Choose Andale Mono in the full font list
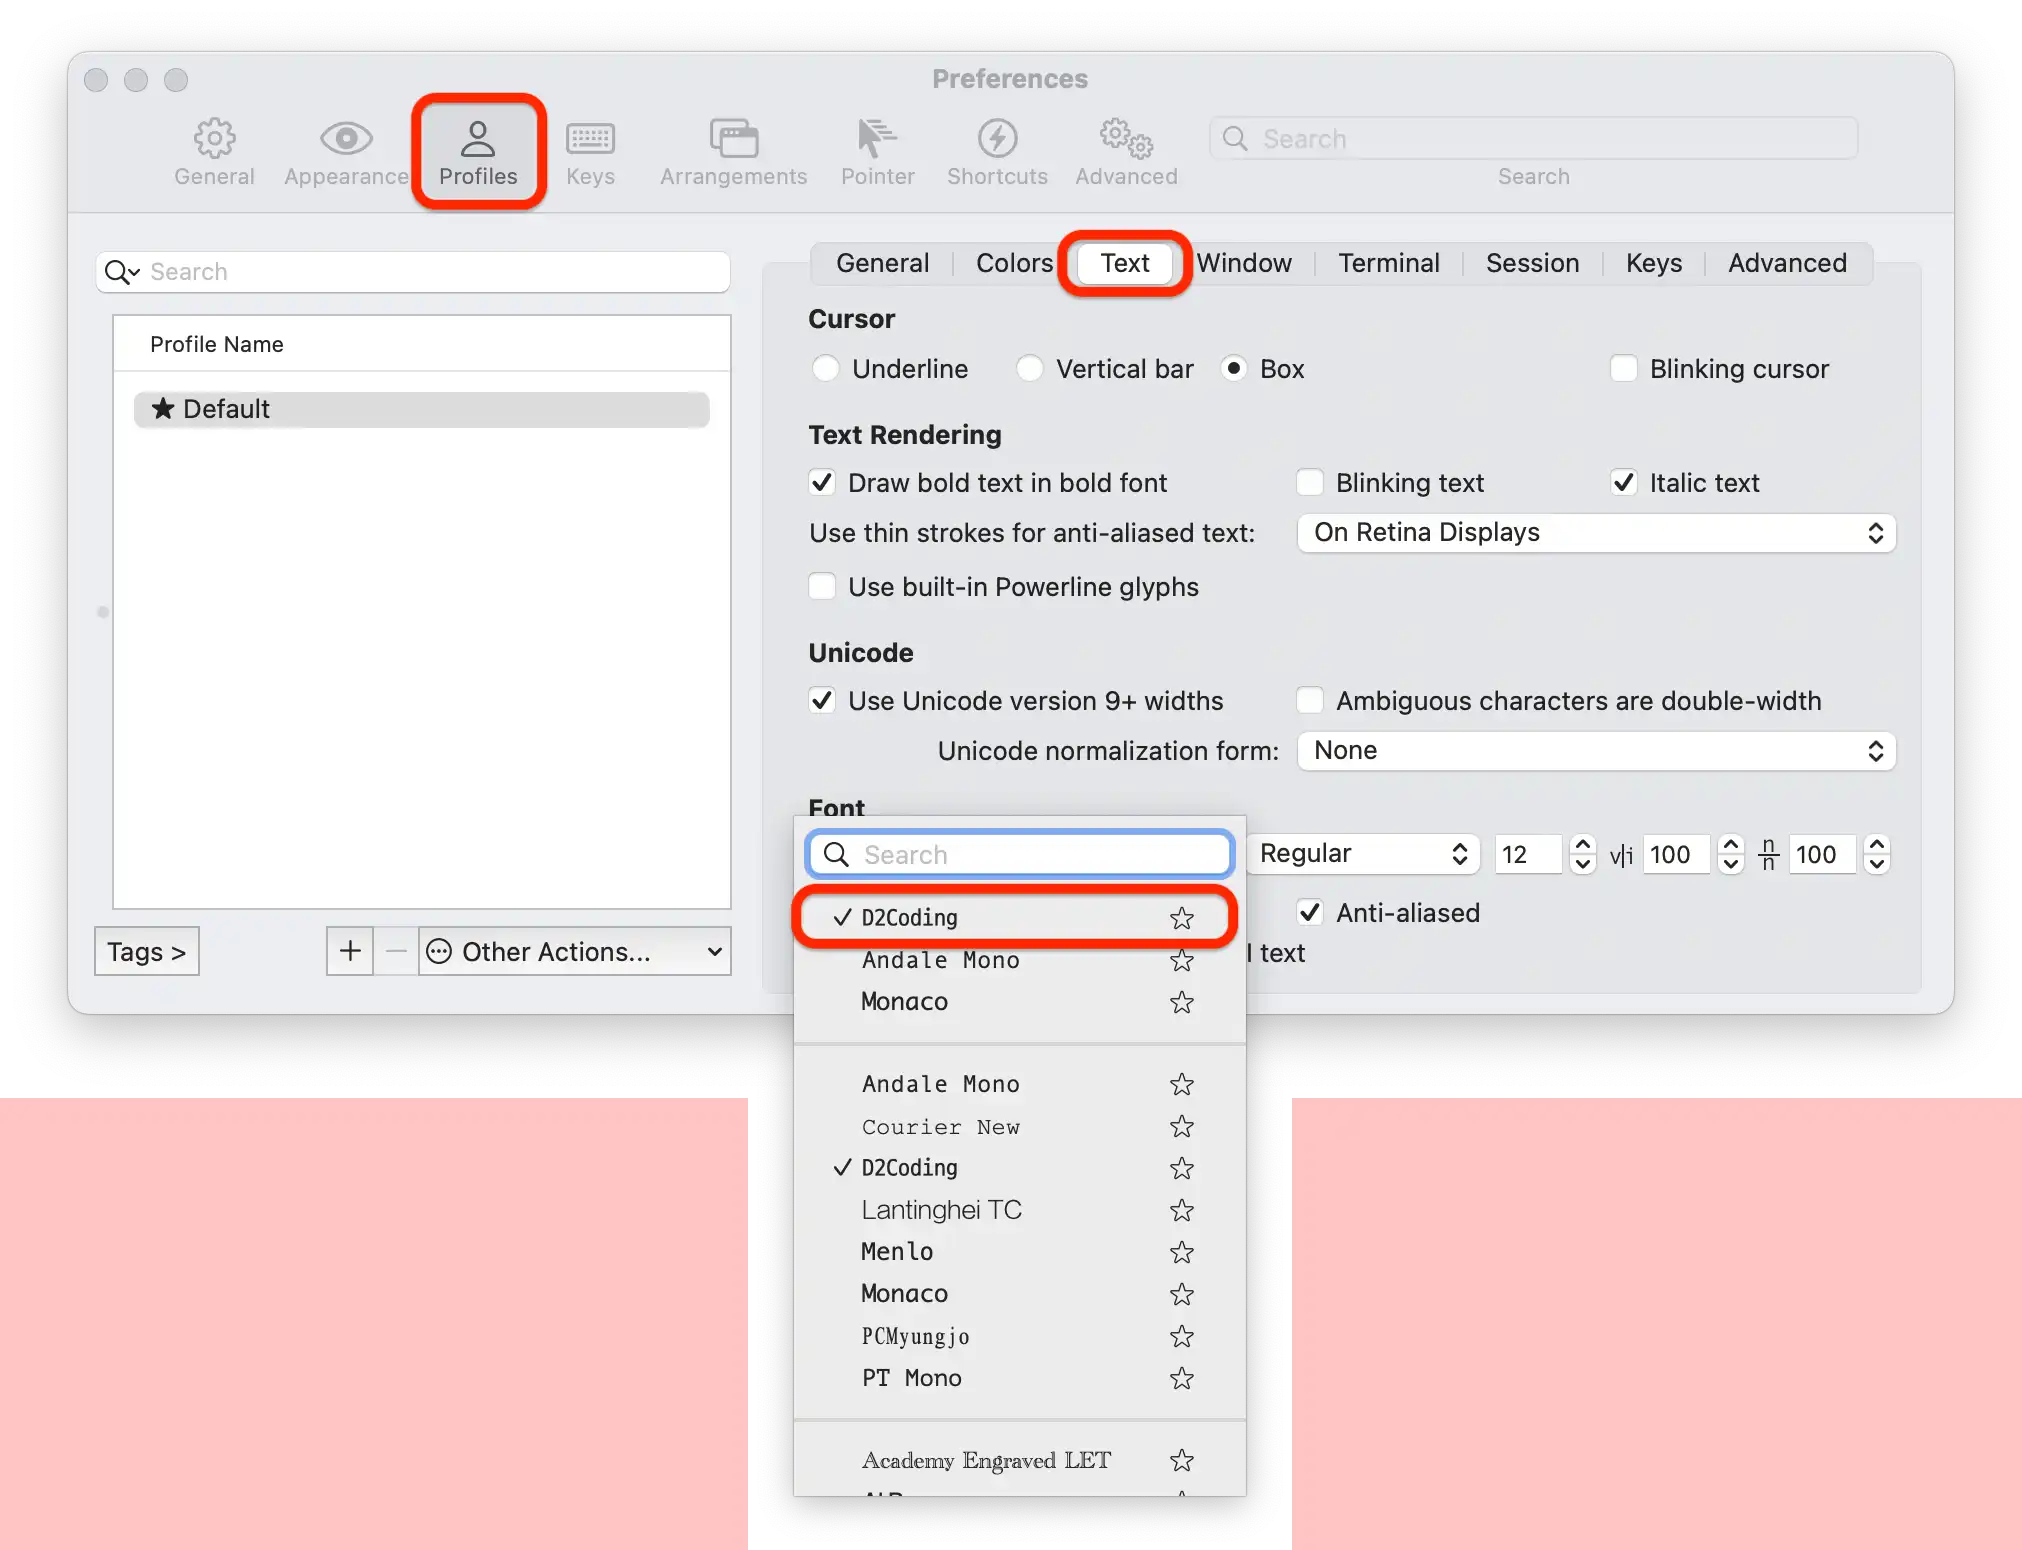Image resolution: width=2022 pixels, height=1550 pixels. pos(1020,1084)
